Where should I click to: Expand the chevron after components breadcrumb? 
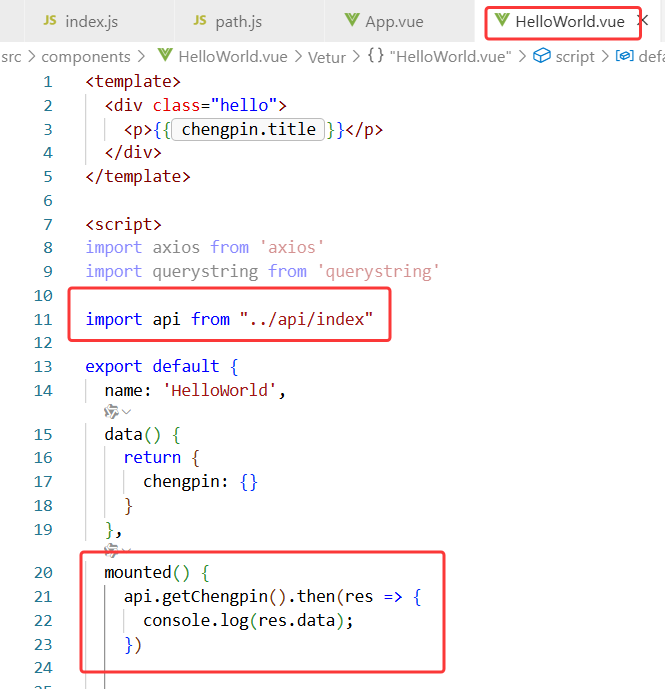click(x=141, y=57)
